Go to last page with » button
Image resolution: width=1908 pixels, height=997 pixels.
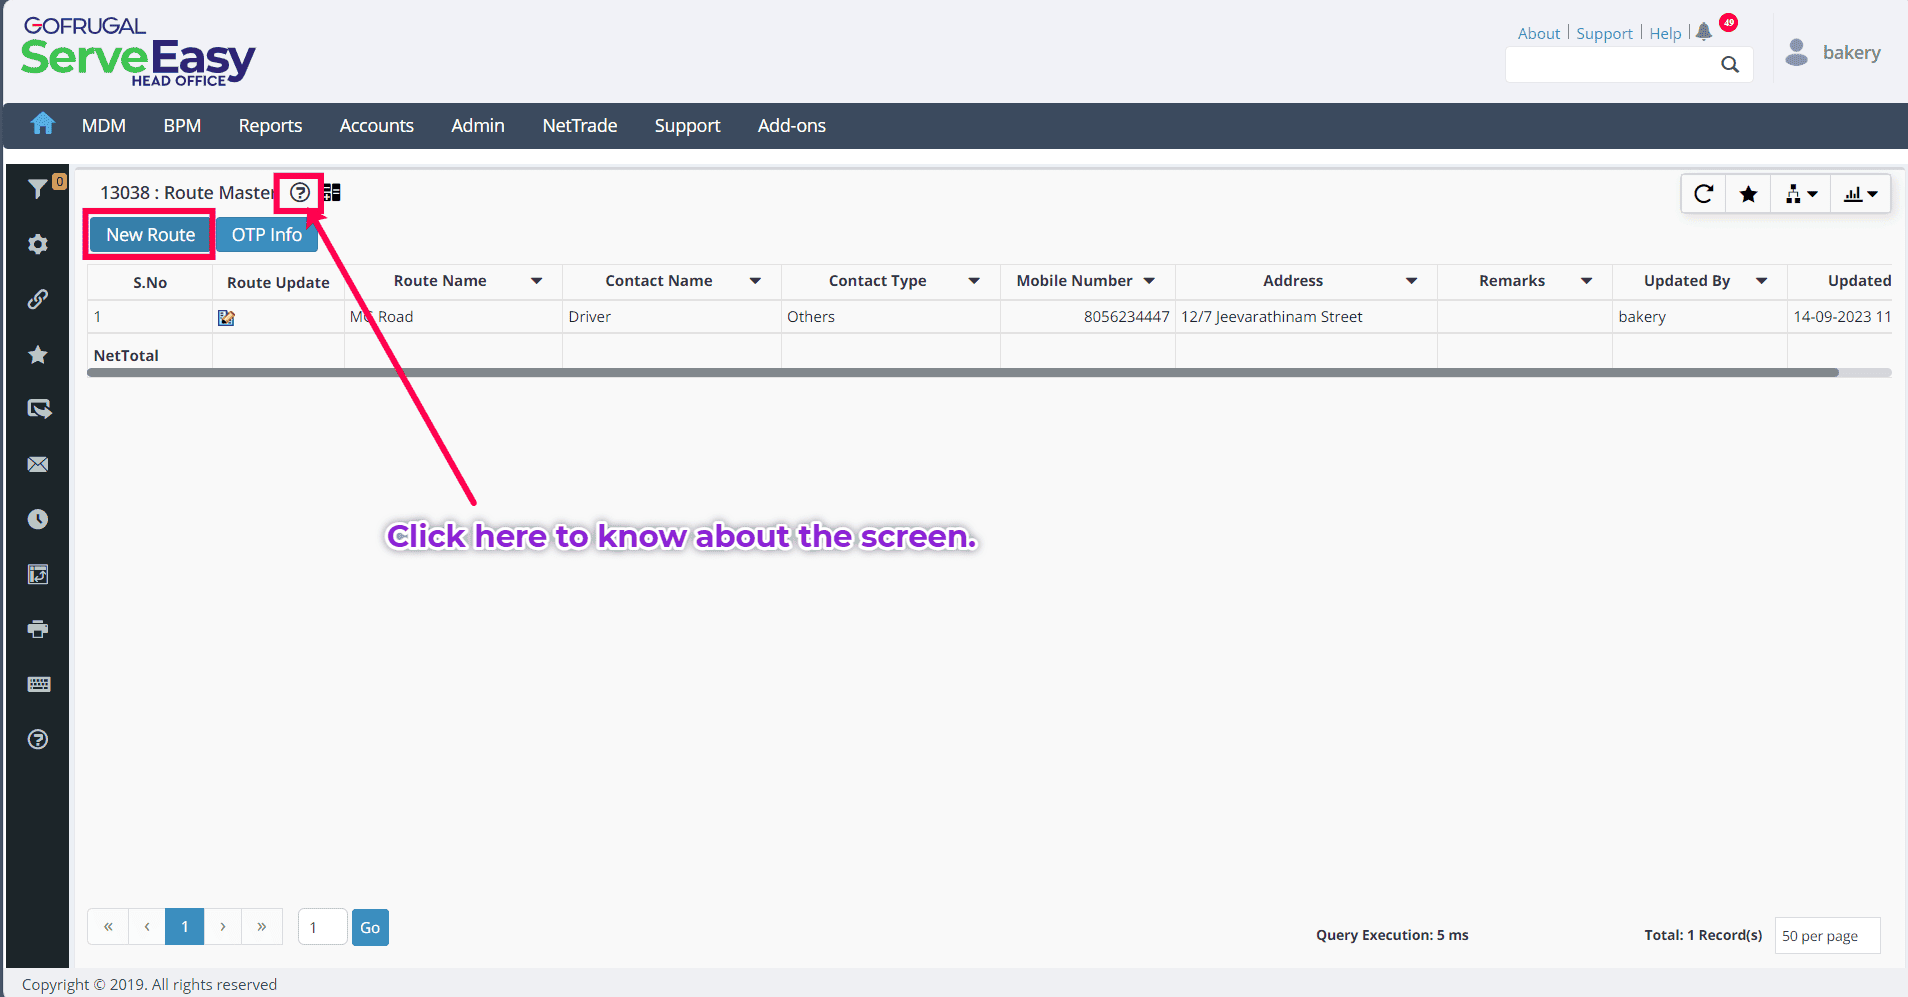[x=262, y=926]
